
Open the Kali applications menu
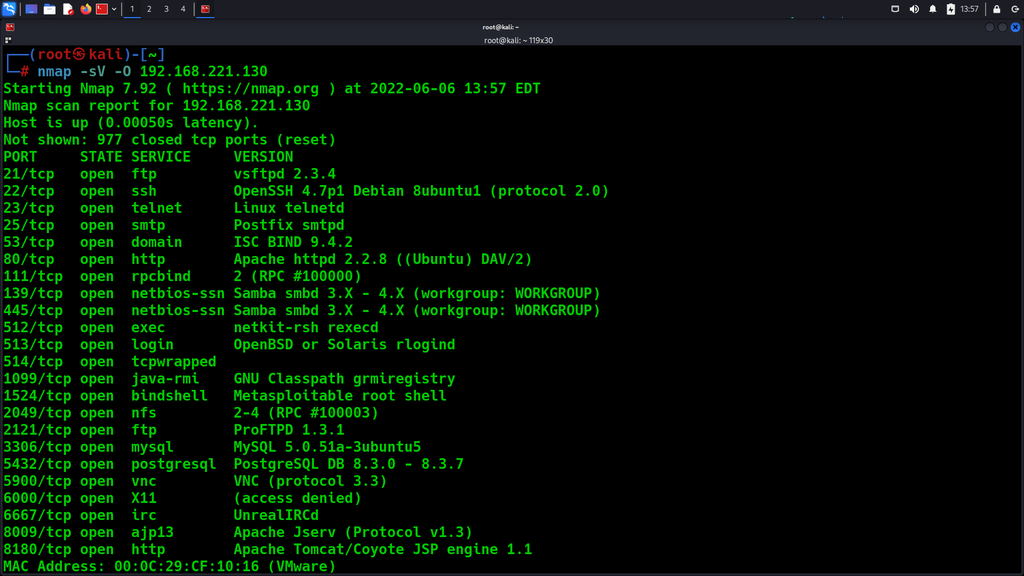coord(9,9)
